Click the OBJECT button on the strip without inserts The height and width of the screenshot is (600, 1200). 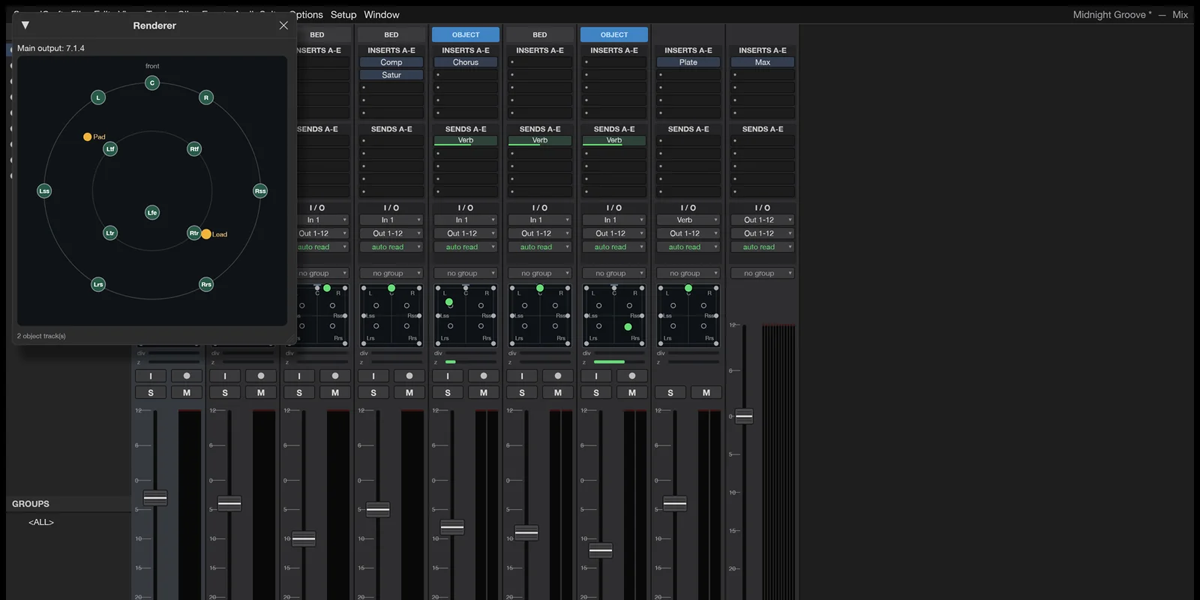[614, 35]
